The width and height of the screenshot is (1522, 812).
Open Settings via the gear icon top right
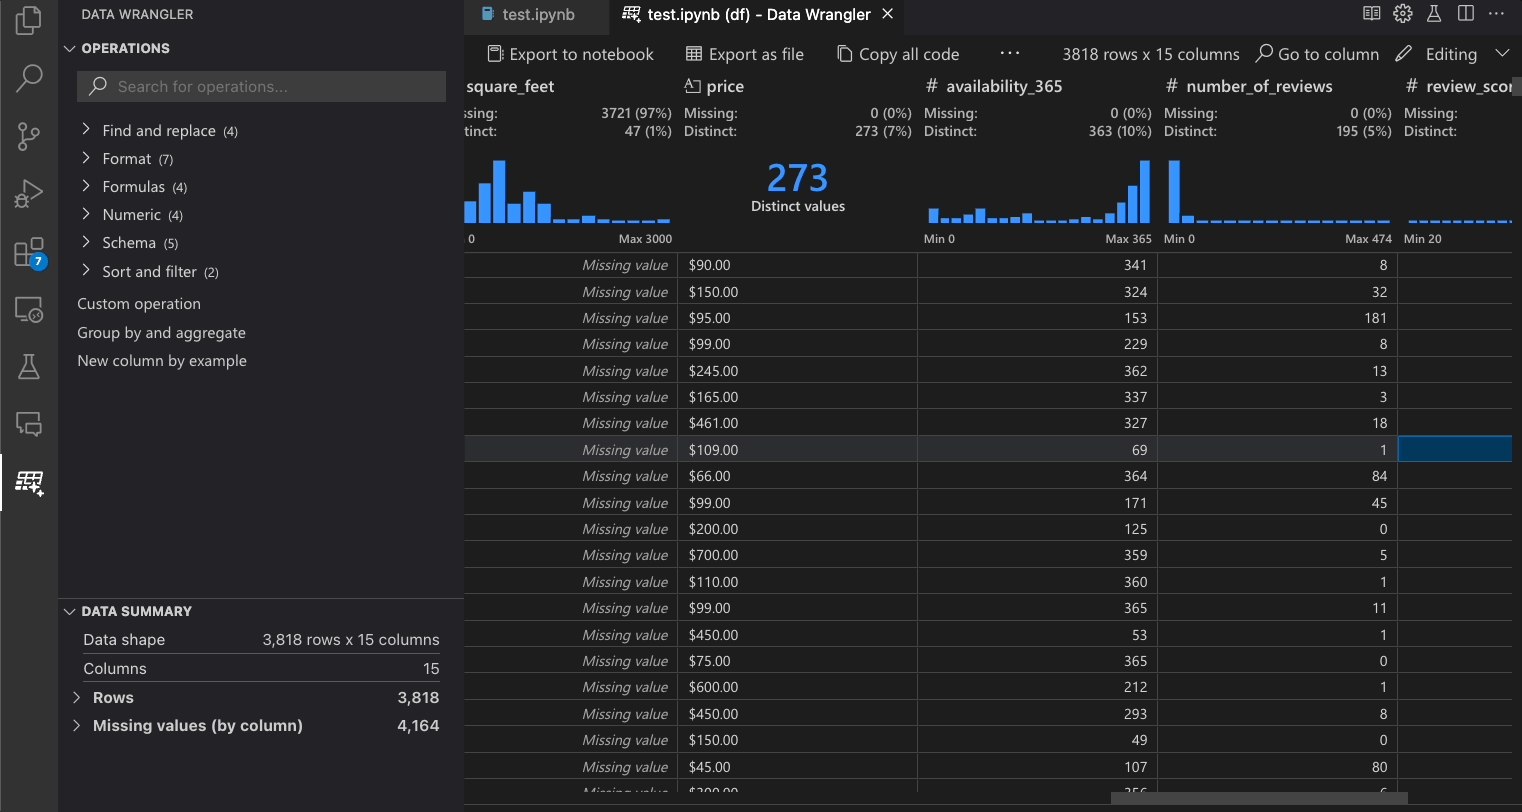pyautogui.click(x=1402, y=13)
